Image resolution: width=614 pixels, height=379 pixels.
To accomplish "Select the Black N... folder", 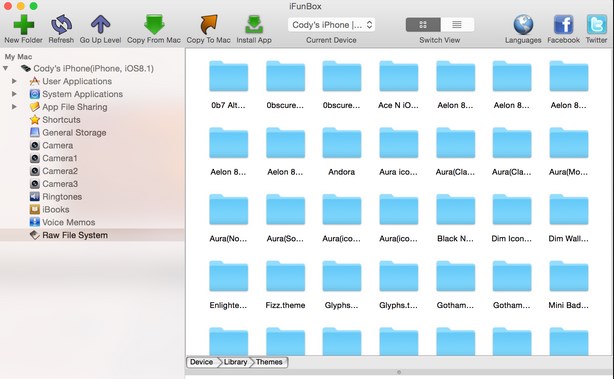I will point(455,209).
